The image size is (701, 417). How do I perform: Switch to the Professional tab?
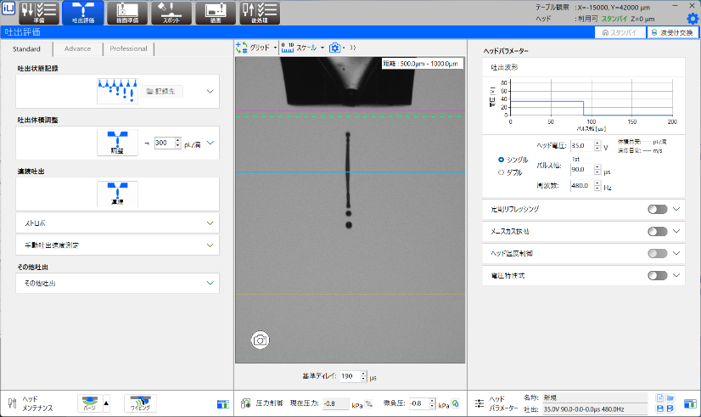pyautogui.click(x=128, y=48)
